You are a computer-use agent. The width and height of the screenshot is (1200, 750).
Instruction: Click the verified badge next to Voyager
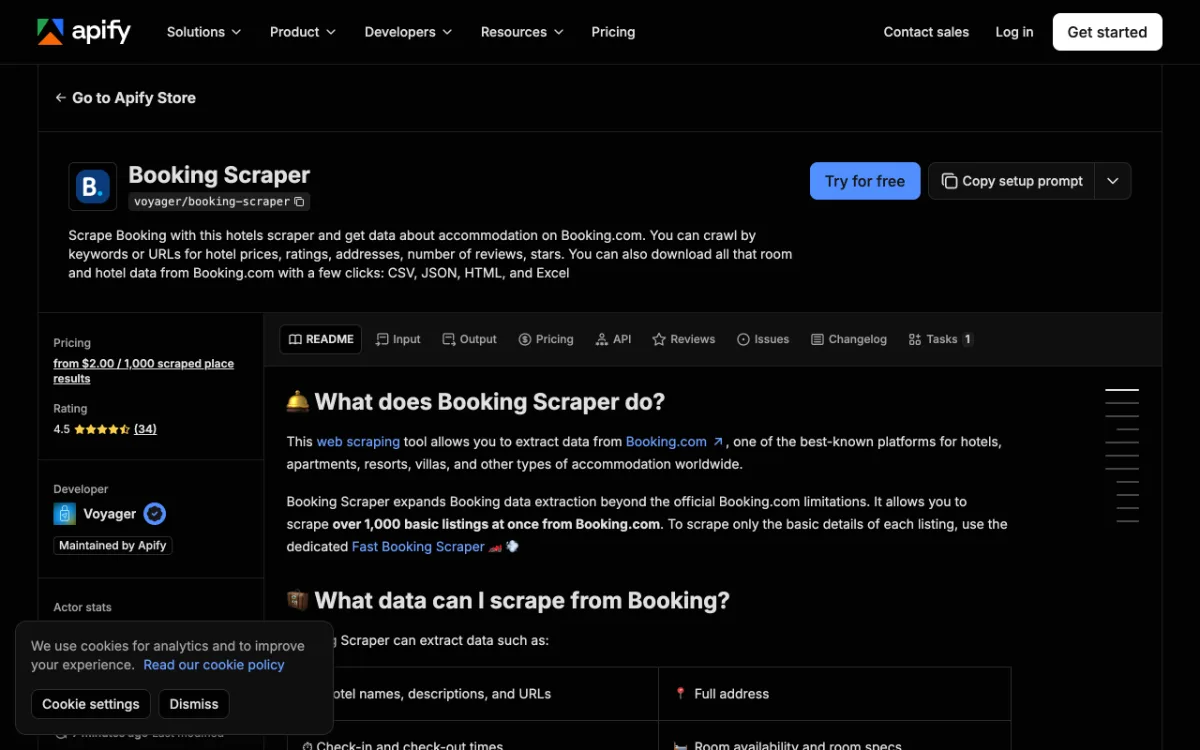154,514
